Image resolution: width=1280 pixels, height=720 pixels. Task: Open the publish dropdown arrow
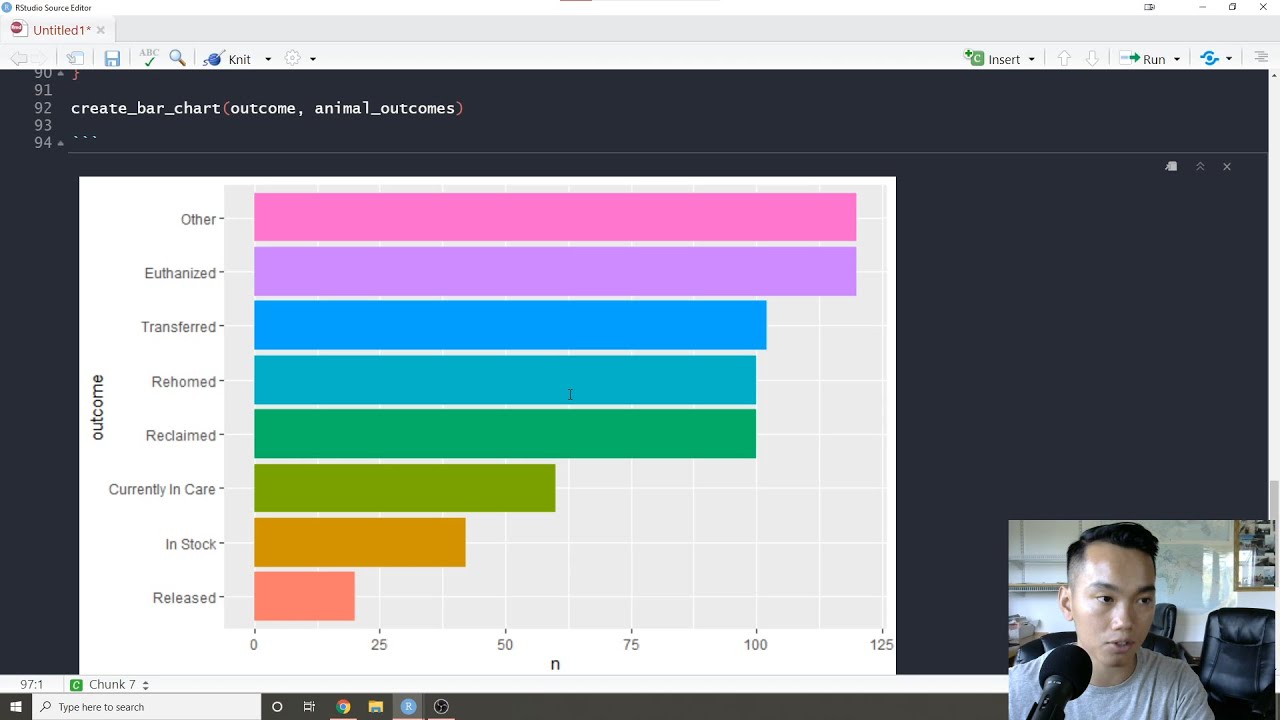[1229, 59]
